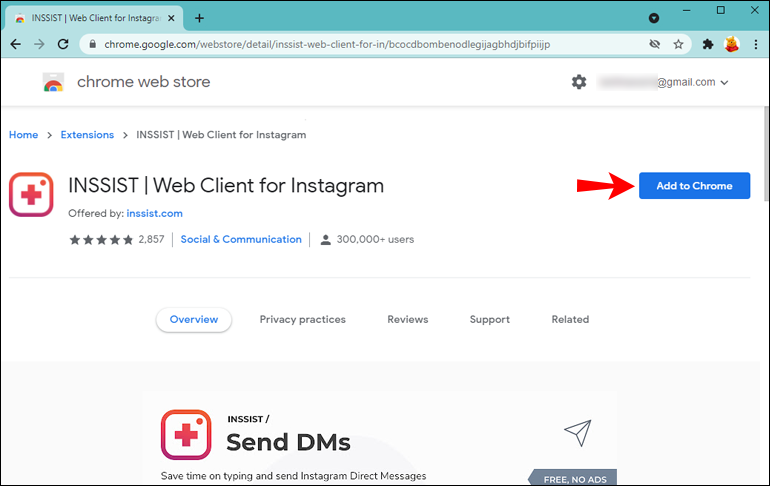Viewport: 770px width, 486px height.
Task: Go back using the browser back arrow
Action: [x=16, y=44]
